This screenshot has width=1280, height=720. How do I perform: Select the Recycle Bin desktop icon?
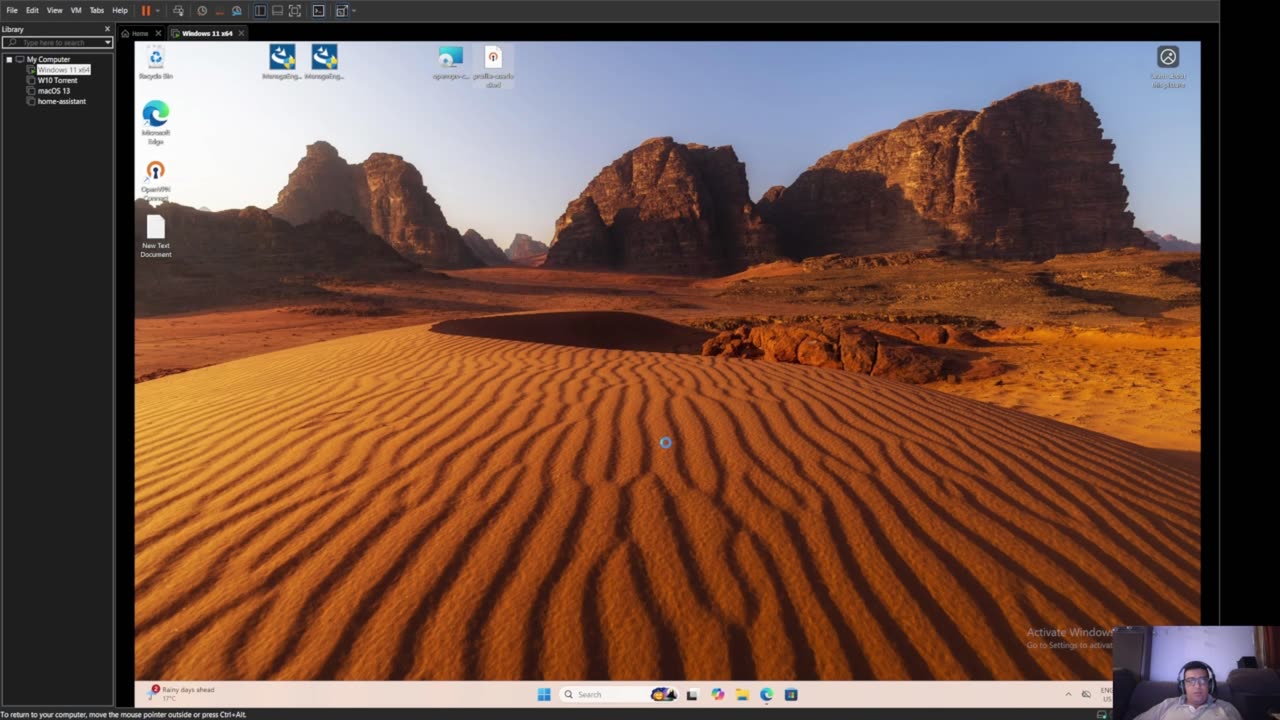(156, 62)
